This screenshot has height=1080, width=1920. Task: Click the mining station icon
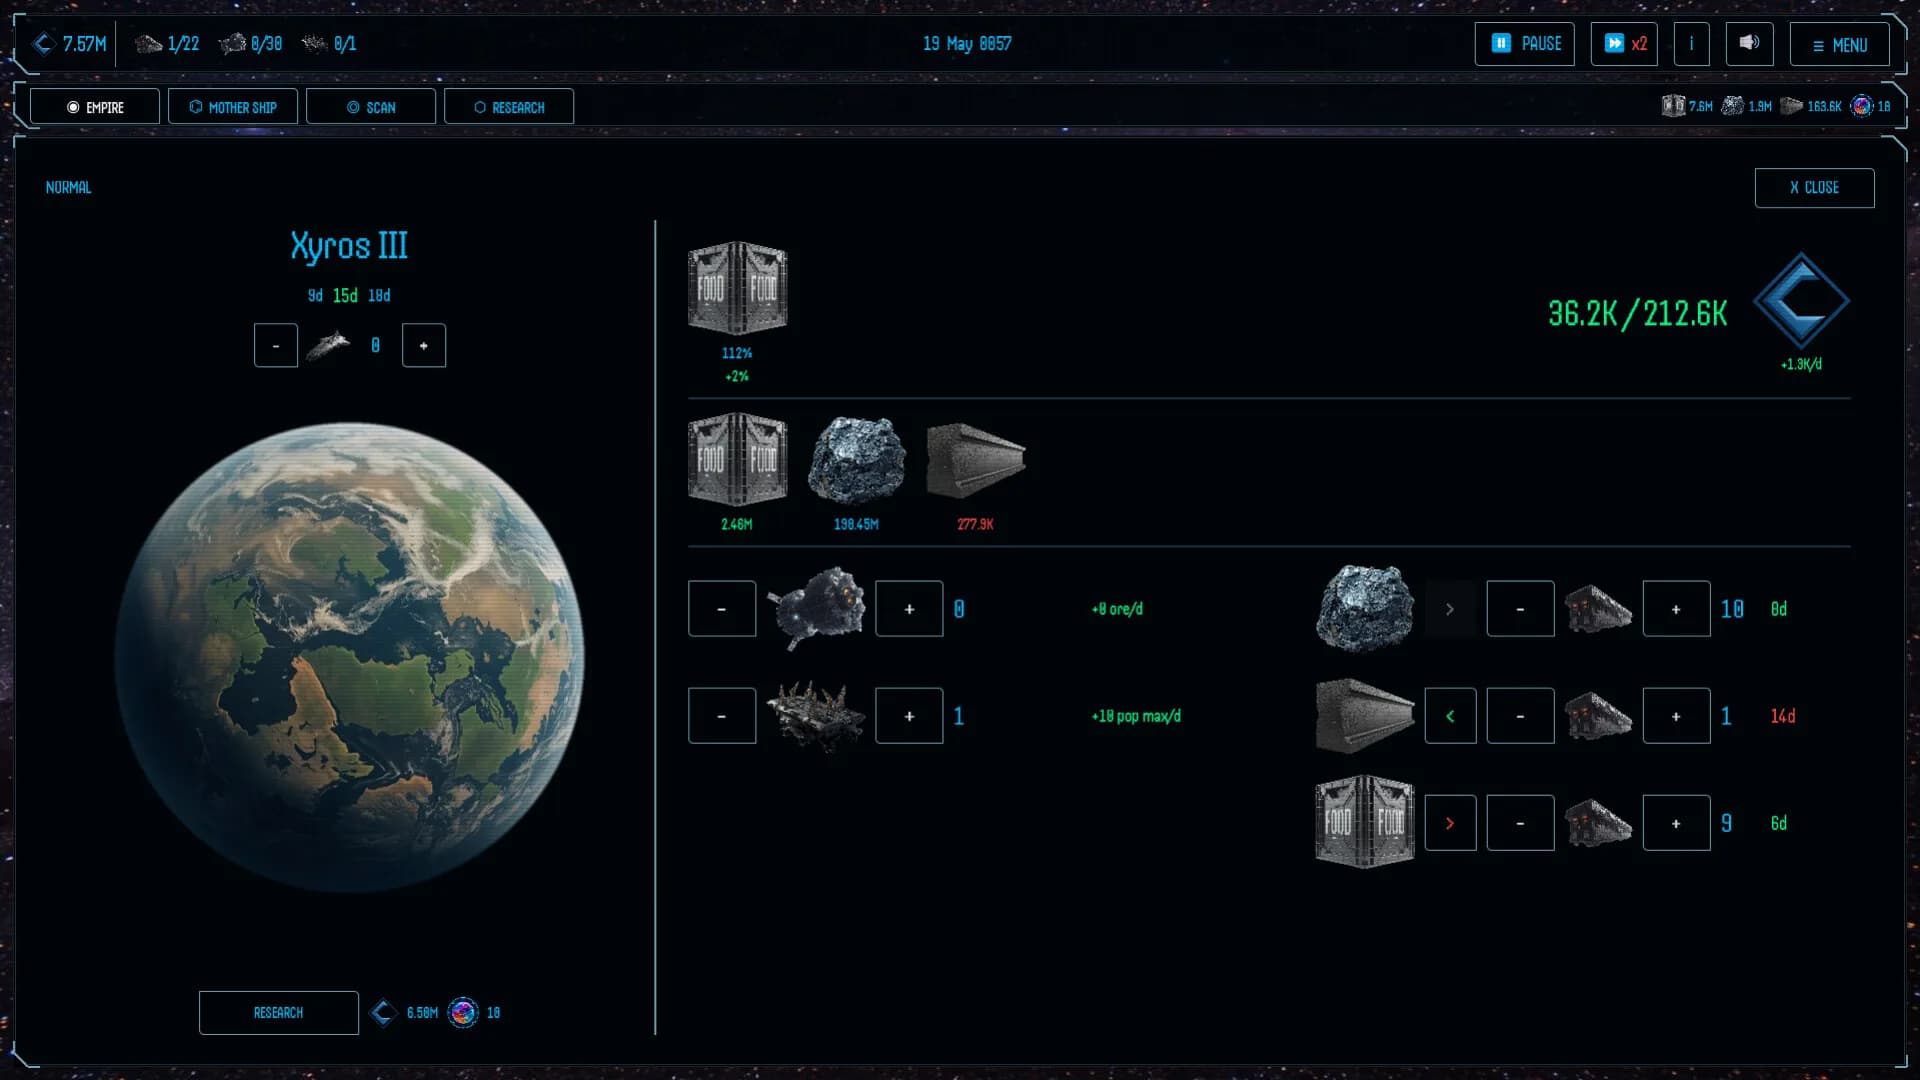(816, 608)
